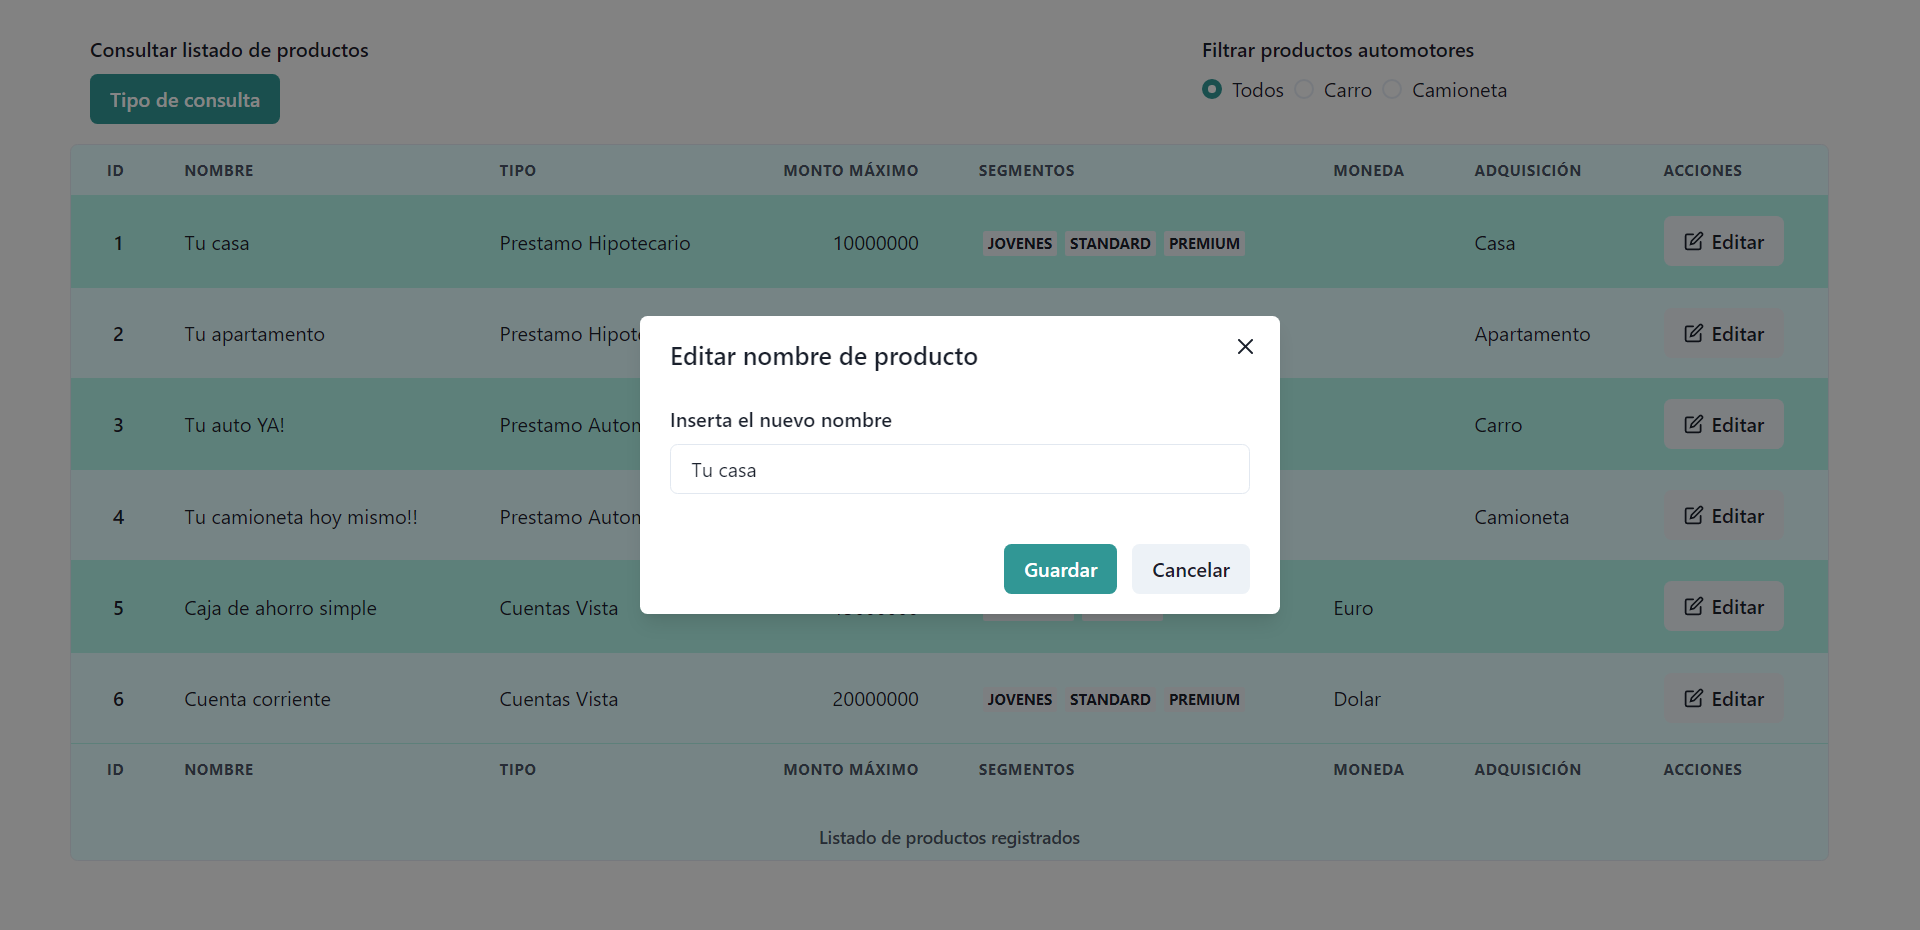Screen dimensions: 1920x930
Task: Click the radio icon next to Todos
Action: tap(1212, 89)
